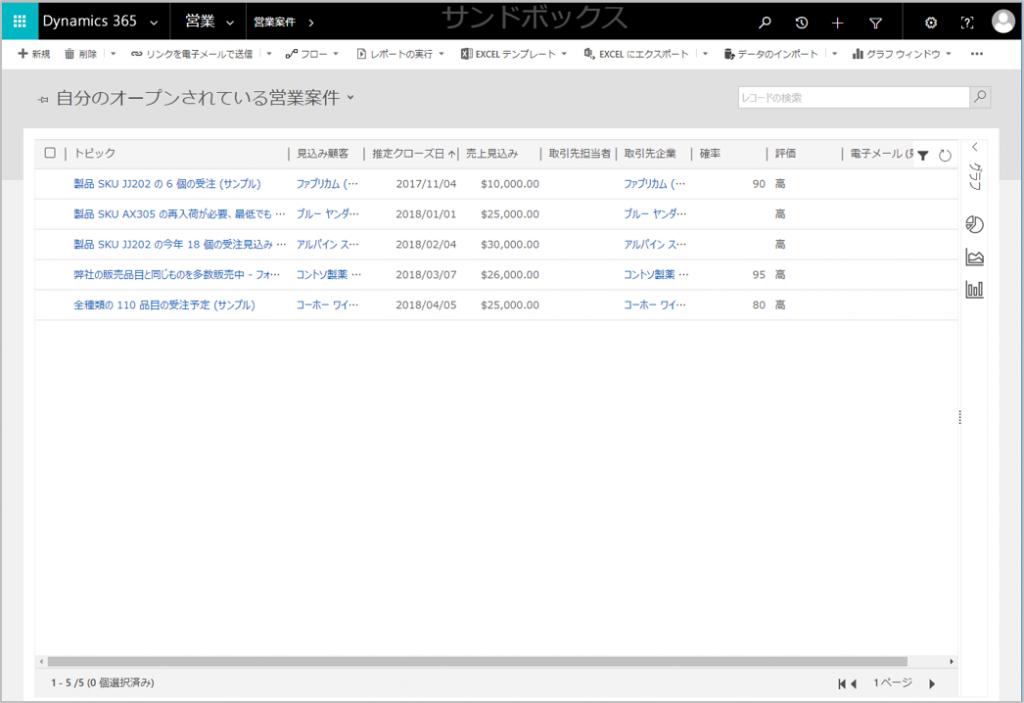
Task: Open the EXCEL テンプレート dropdown
Action: (x=514, y=54)
